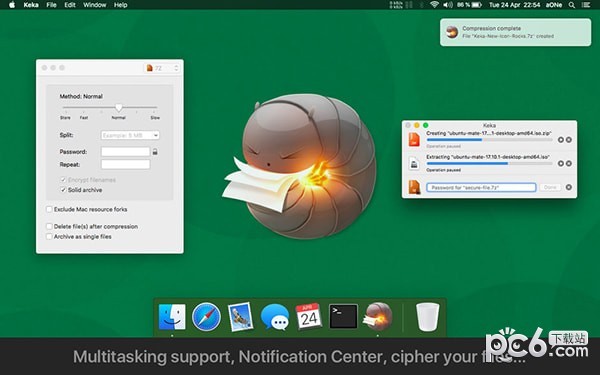
Task: Open the 7Z format selector dropdown
Action: 162,68
